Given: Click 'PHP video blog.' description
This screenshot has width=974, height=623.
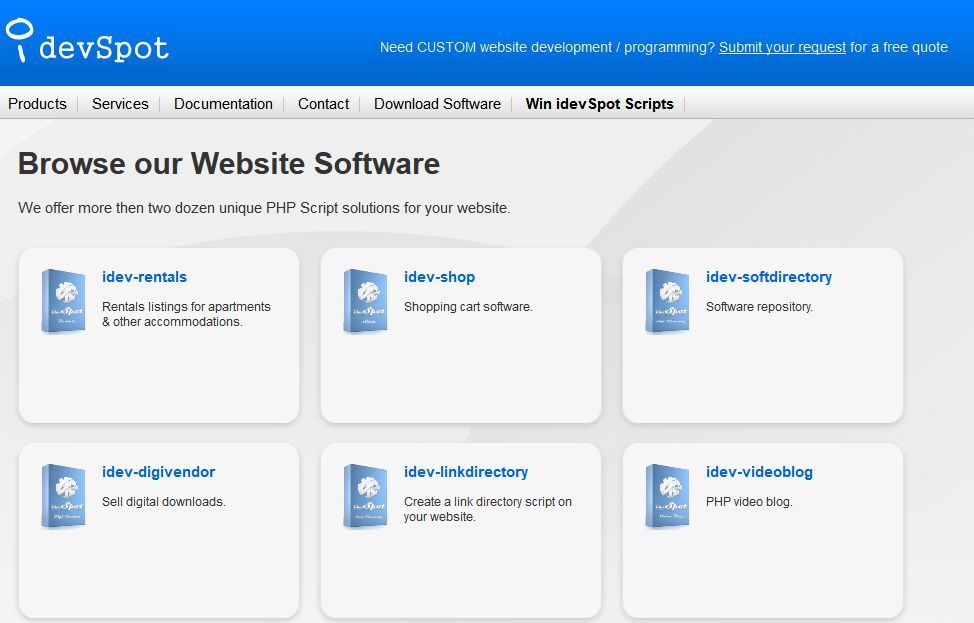Looking at the screenshot, I should 749,502.
